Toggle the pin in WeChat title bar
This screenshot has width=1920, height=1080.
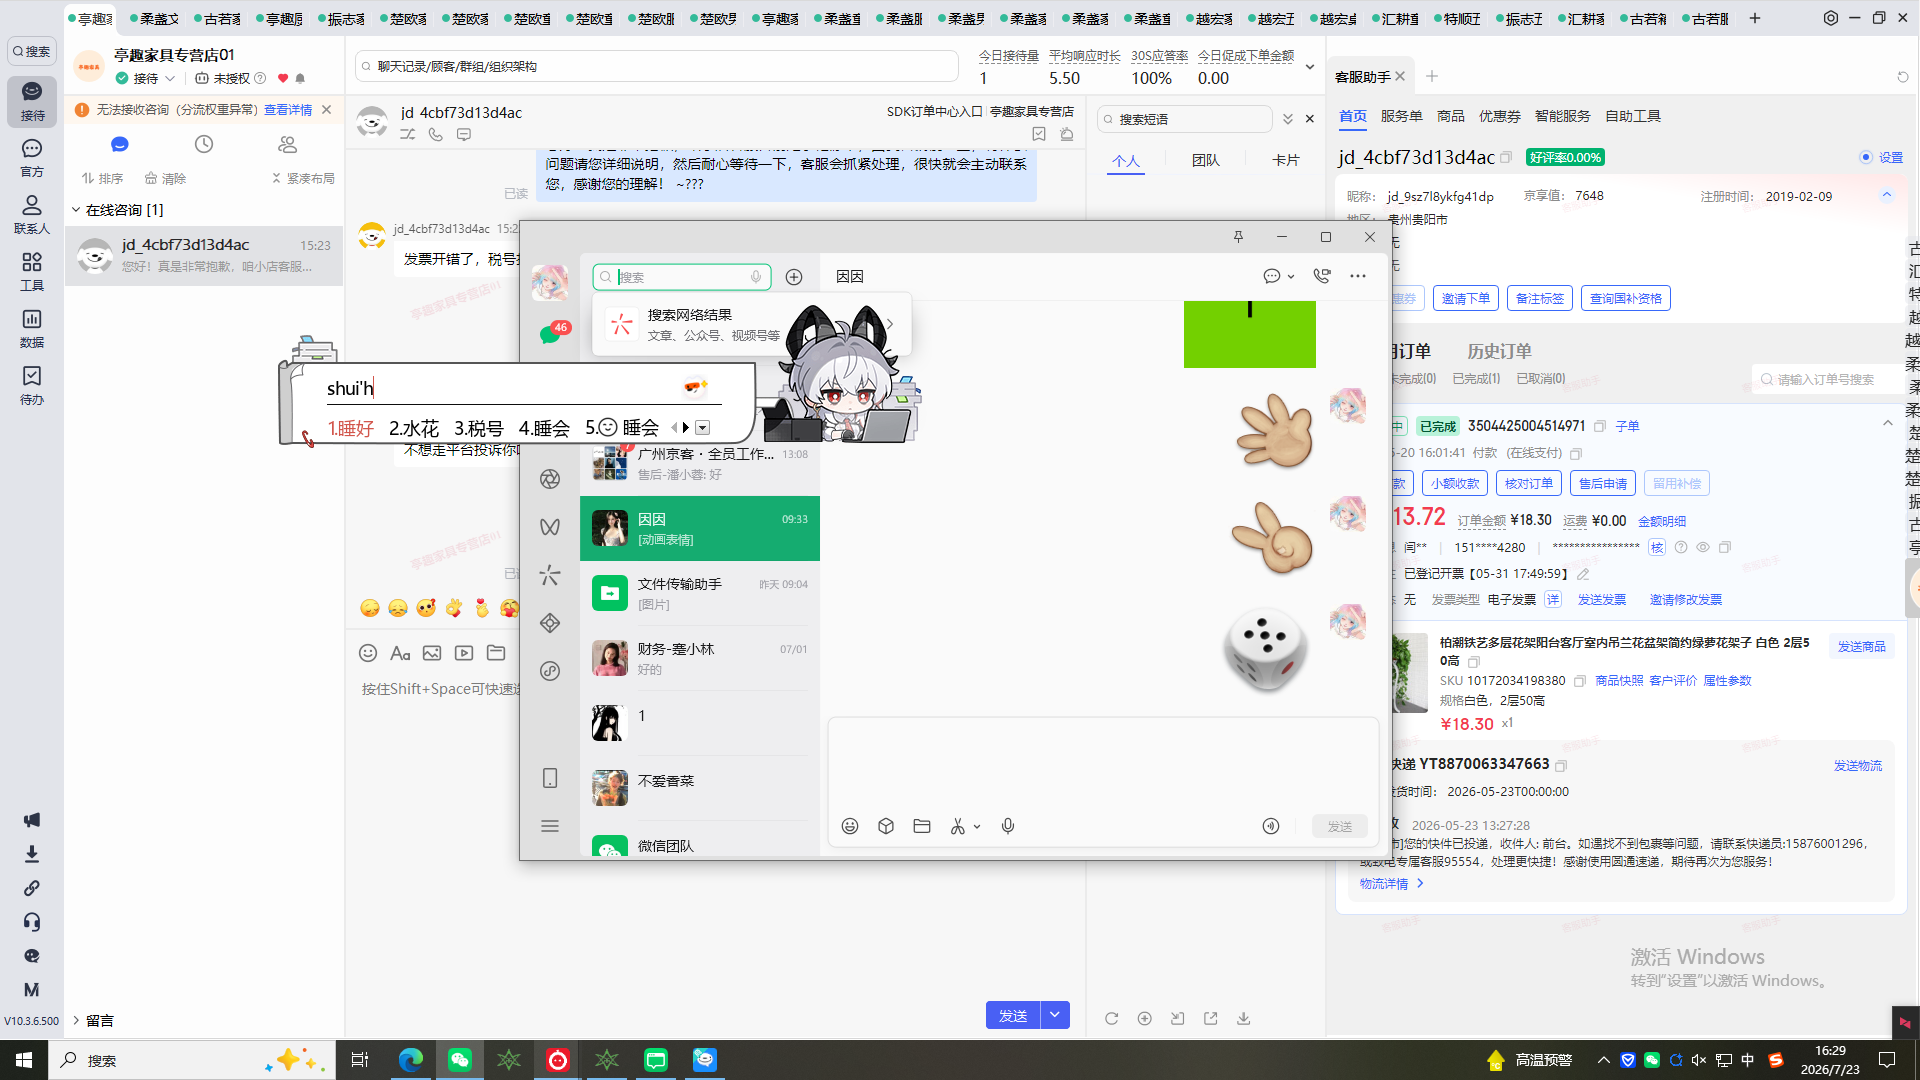[1238, 237]
